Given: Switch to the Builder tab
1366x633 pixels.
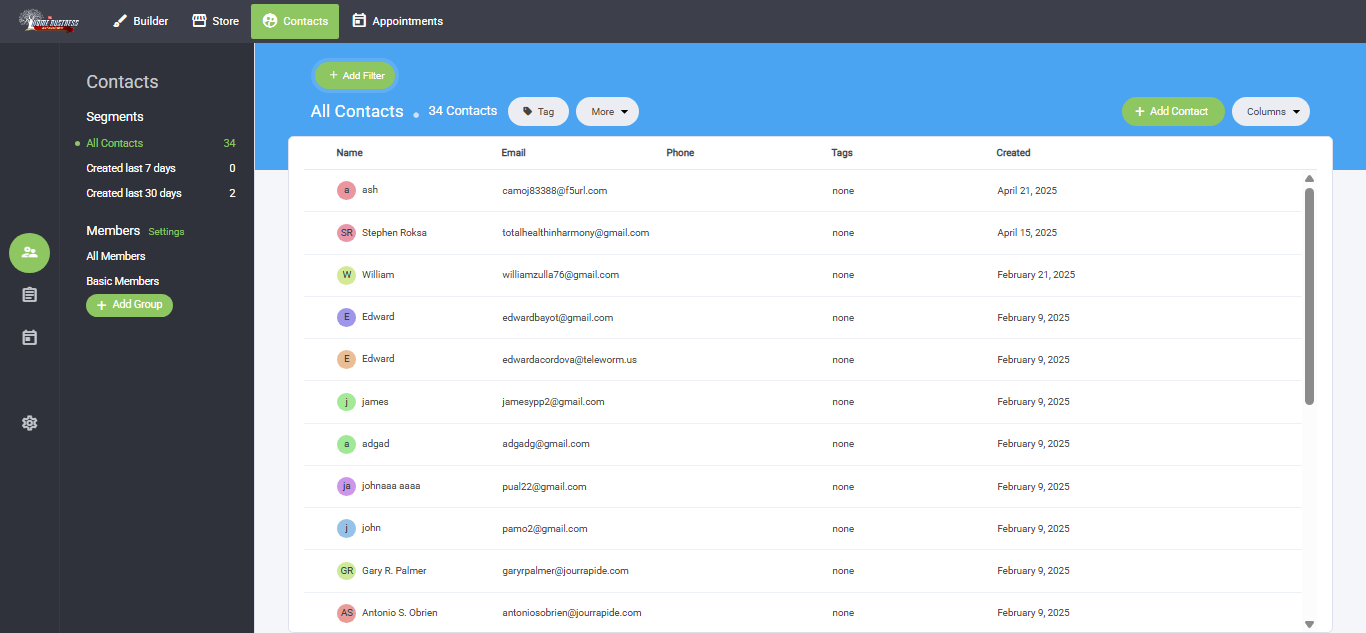Looking at the screenshot, I should click(140, 21).
